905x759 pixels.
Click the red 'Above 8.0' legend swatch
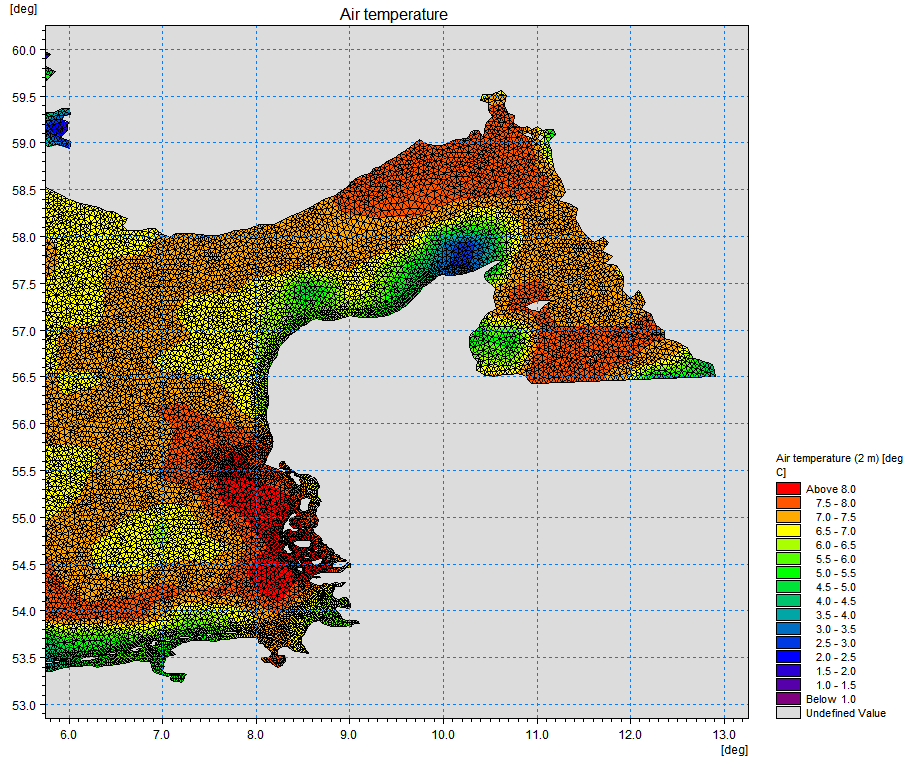(789, 489)
